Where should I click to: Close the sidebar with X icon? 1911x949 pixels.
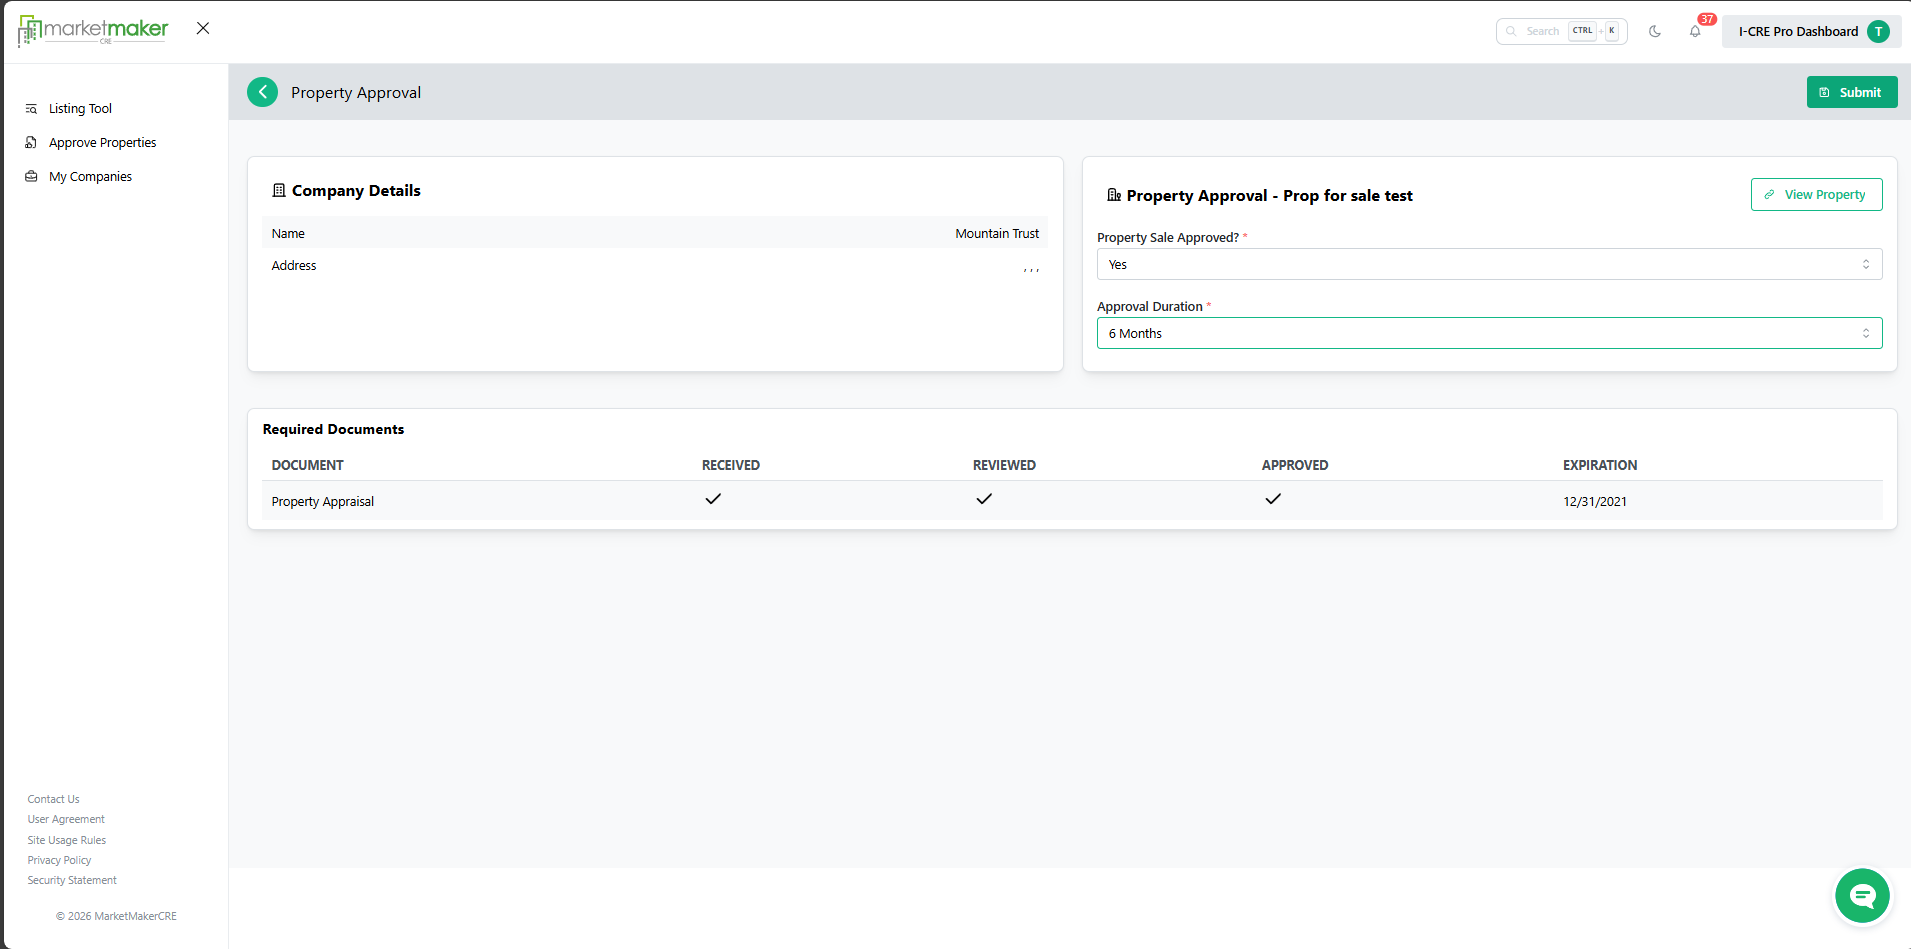click(x=203, y=28)
